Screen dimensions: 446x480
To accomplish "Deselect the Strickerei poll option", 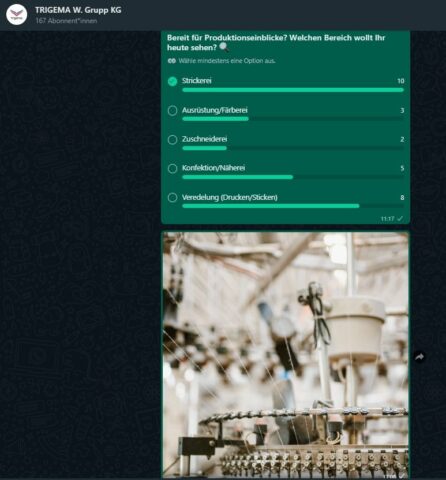I will [172, 81].
